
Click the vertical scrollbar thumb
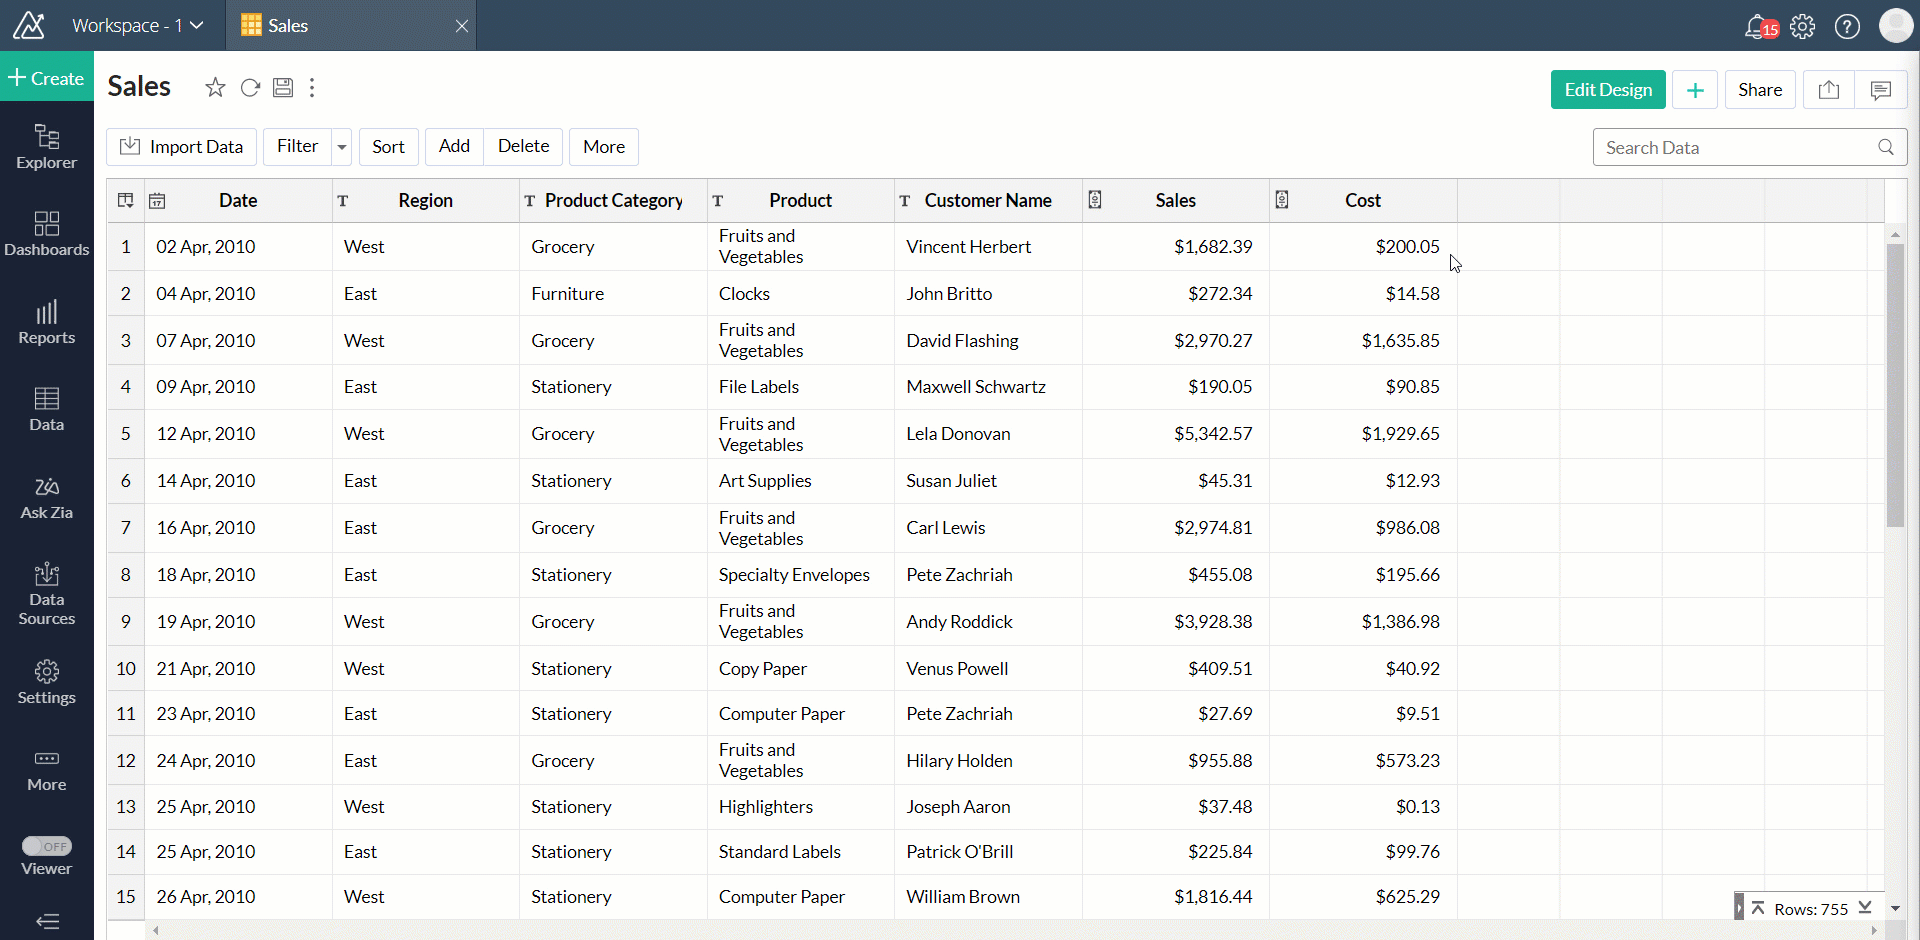pos(1894,385)
